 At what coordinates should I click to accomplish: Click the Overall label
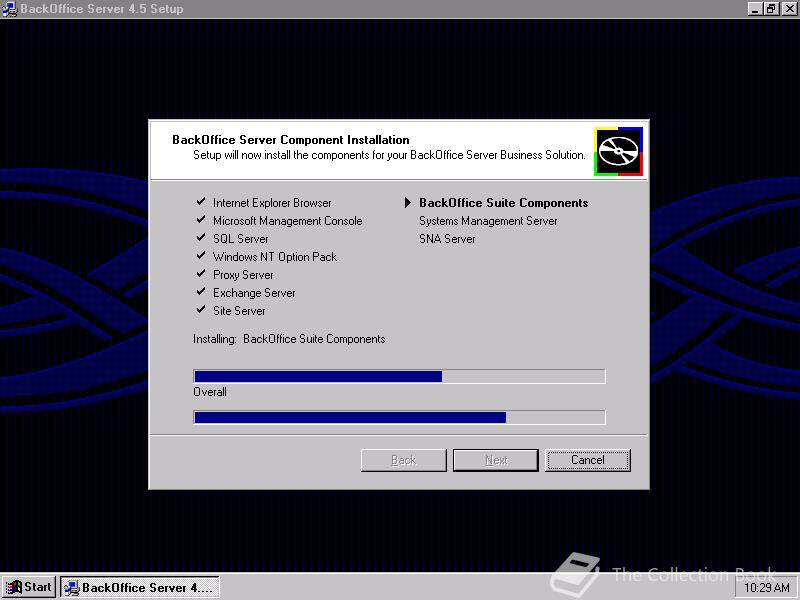pyautogui.click(x=210, y=392)
